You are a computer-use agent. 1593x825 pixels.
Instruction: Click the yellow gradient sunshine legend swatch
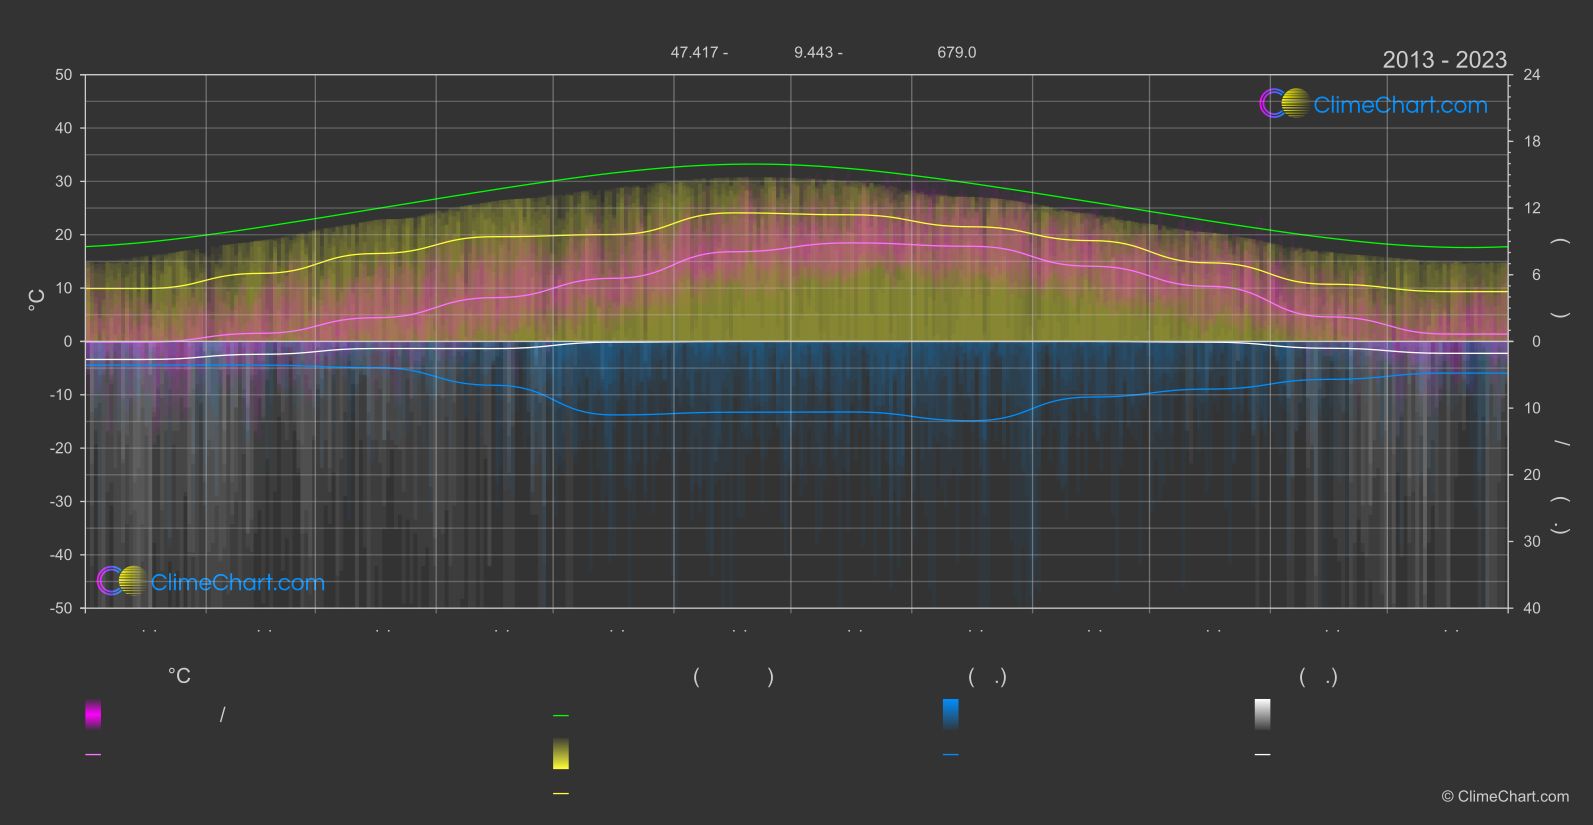point(561,754)
